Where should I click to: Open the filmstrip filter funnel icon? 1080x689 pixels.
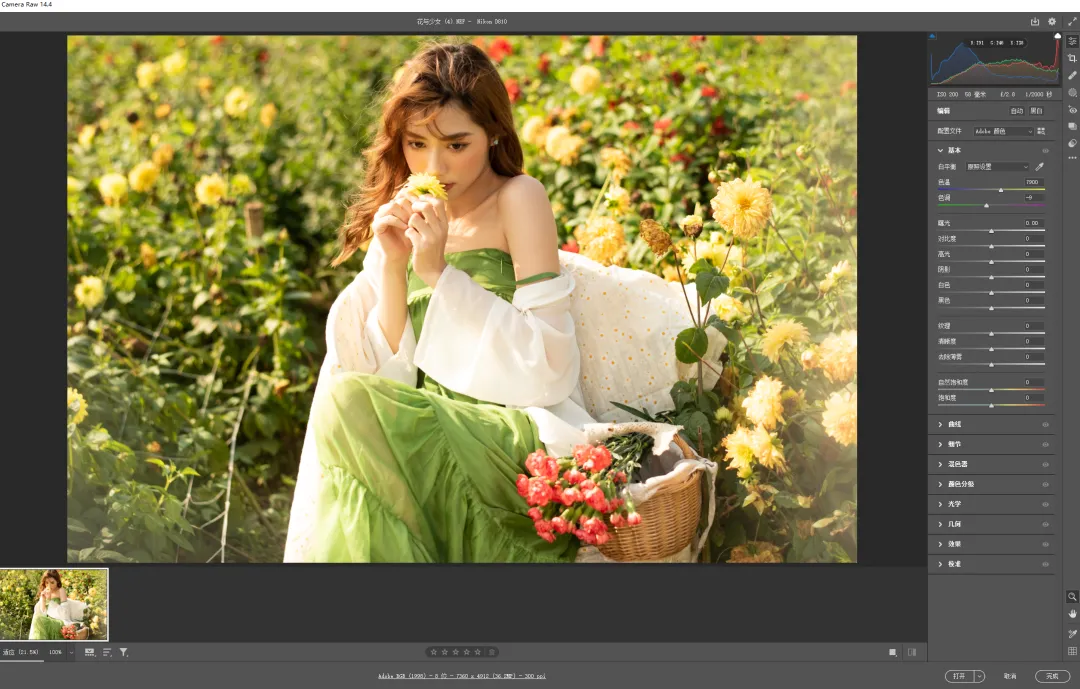click(x=123, y=652)
